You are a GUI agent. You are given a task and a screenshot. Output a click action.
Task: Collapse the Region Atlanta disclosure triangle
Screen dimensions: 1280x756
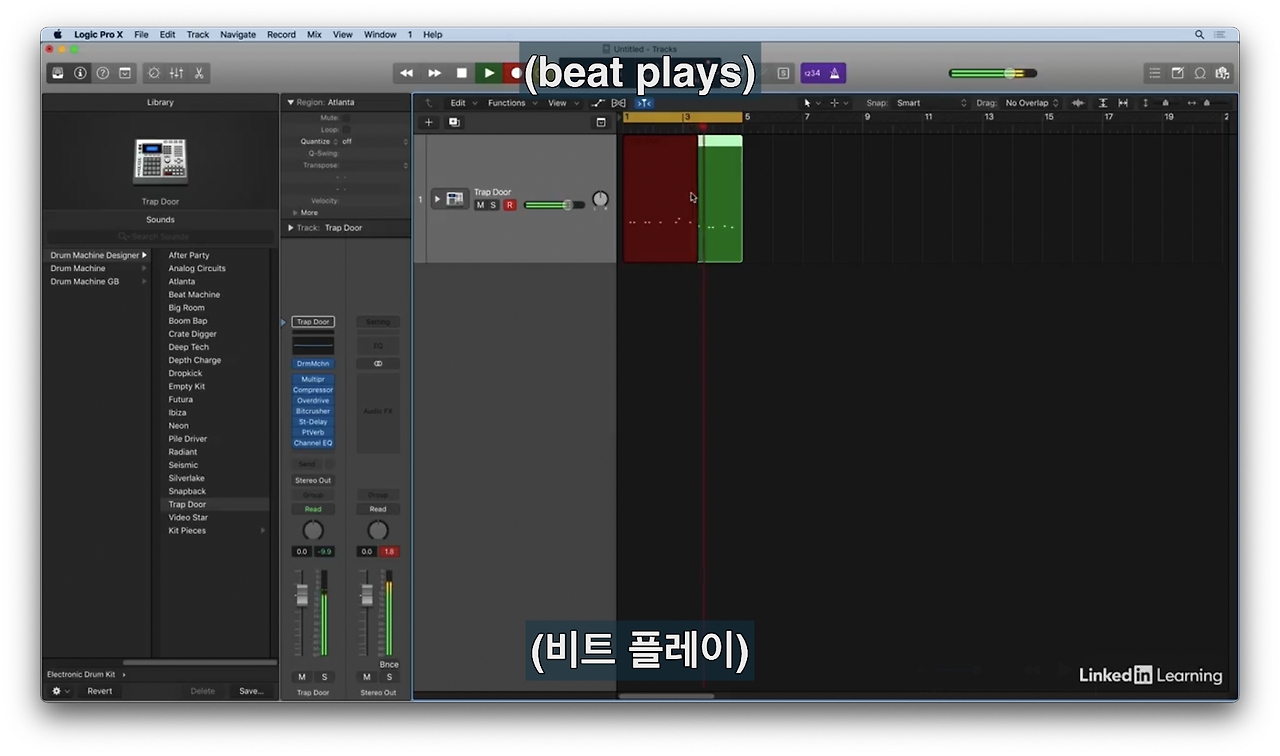coord(291,102)
